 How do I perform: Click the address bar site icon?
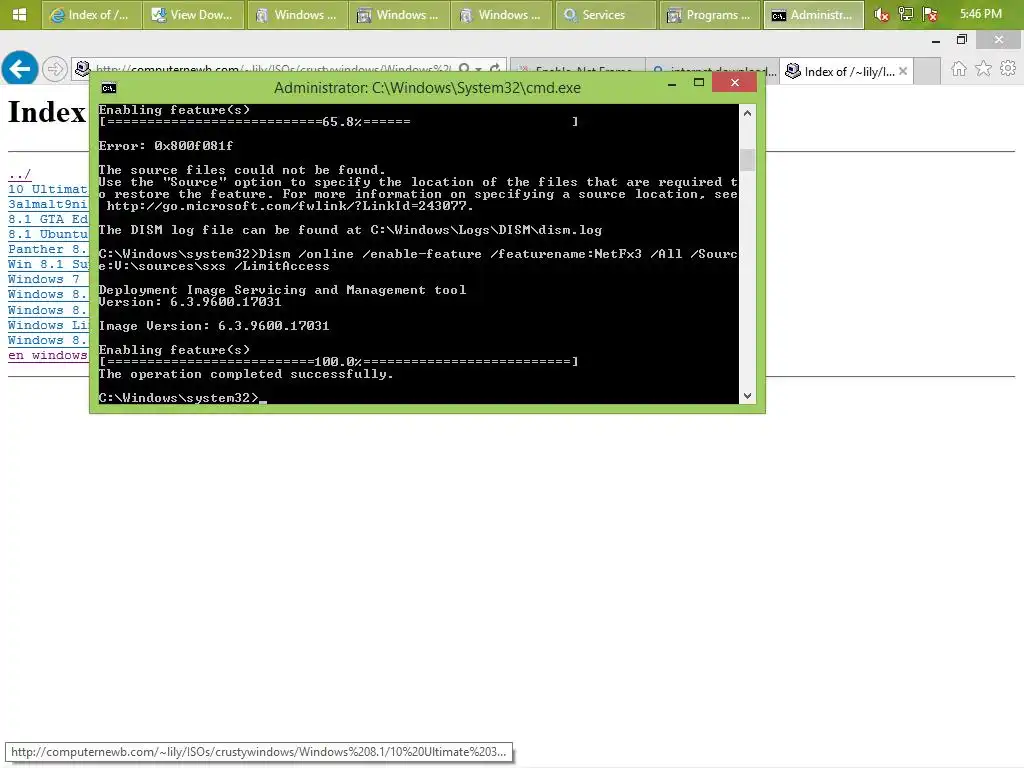click(x=83, y=69)
